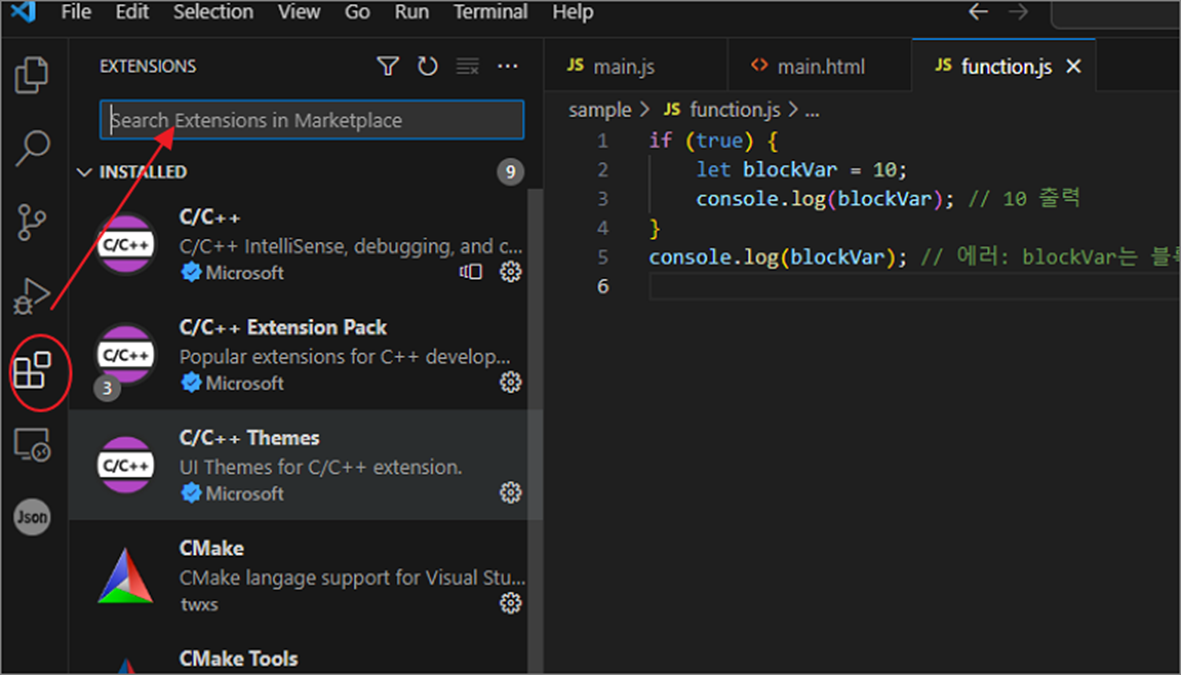1181x675 pixels.
Task: Open the Go menu
Action: point(357,12)
